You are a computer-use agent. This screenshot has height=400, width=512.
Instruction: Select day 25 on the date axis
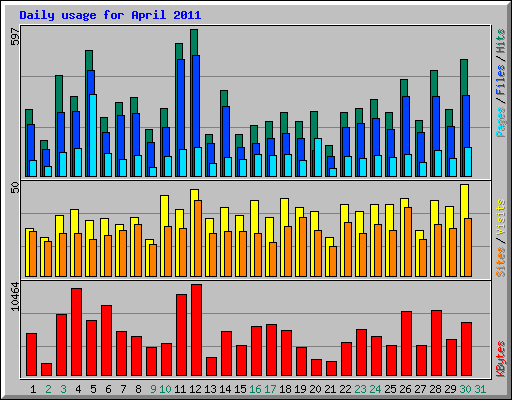click(390, 389)
